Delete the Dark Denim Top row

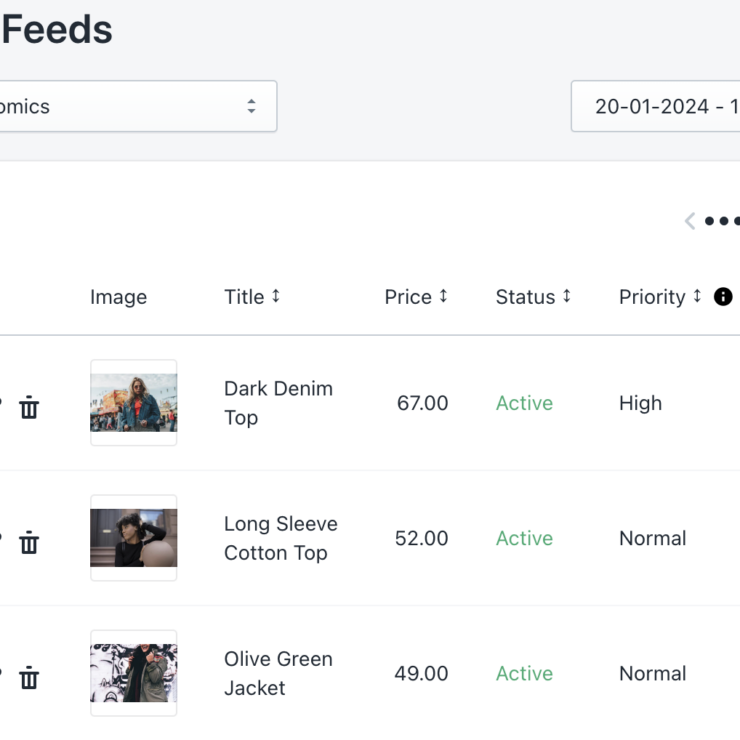tap(29, 407)
